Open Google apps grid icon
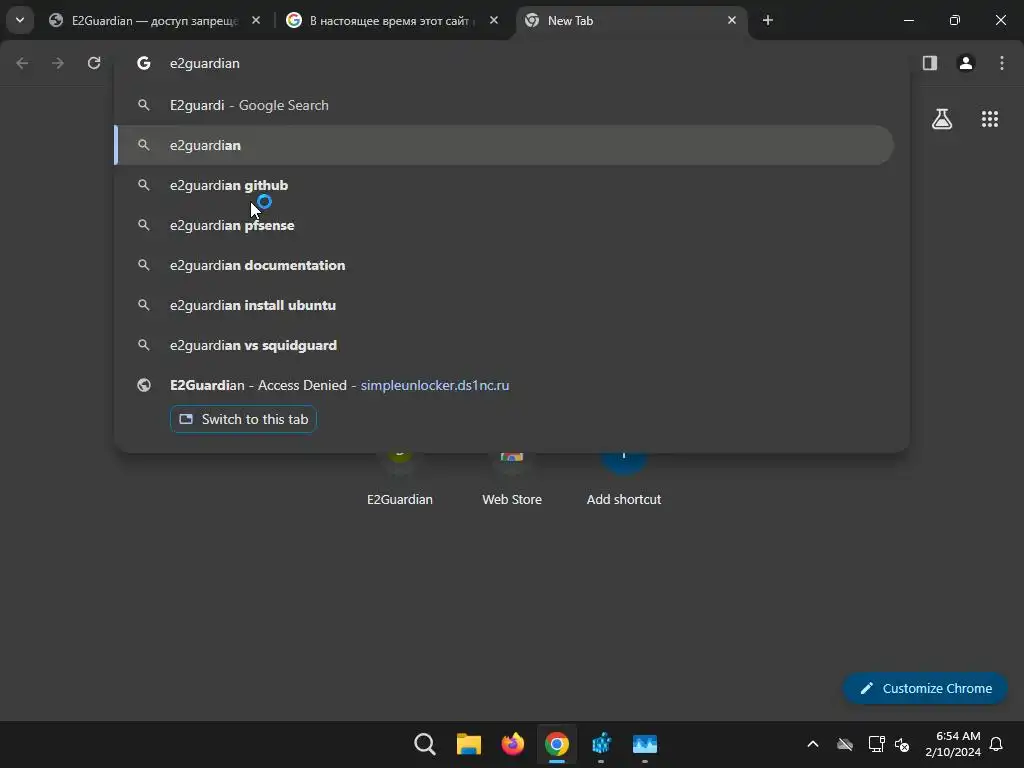 (990, 119)
